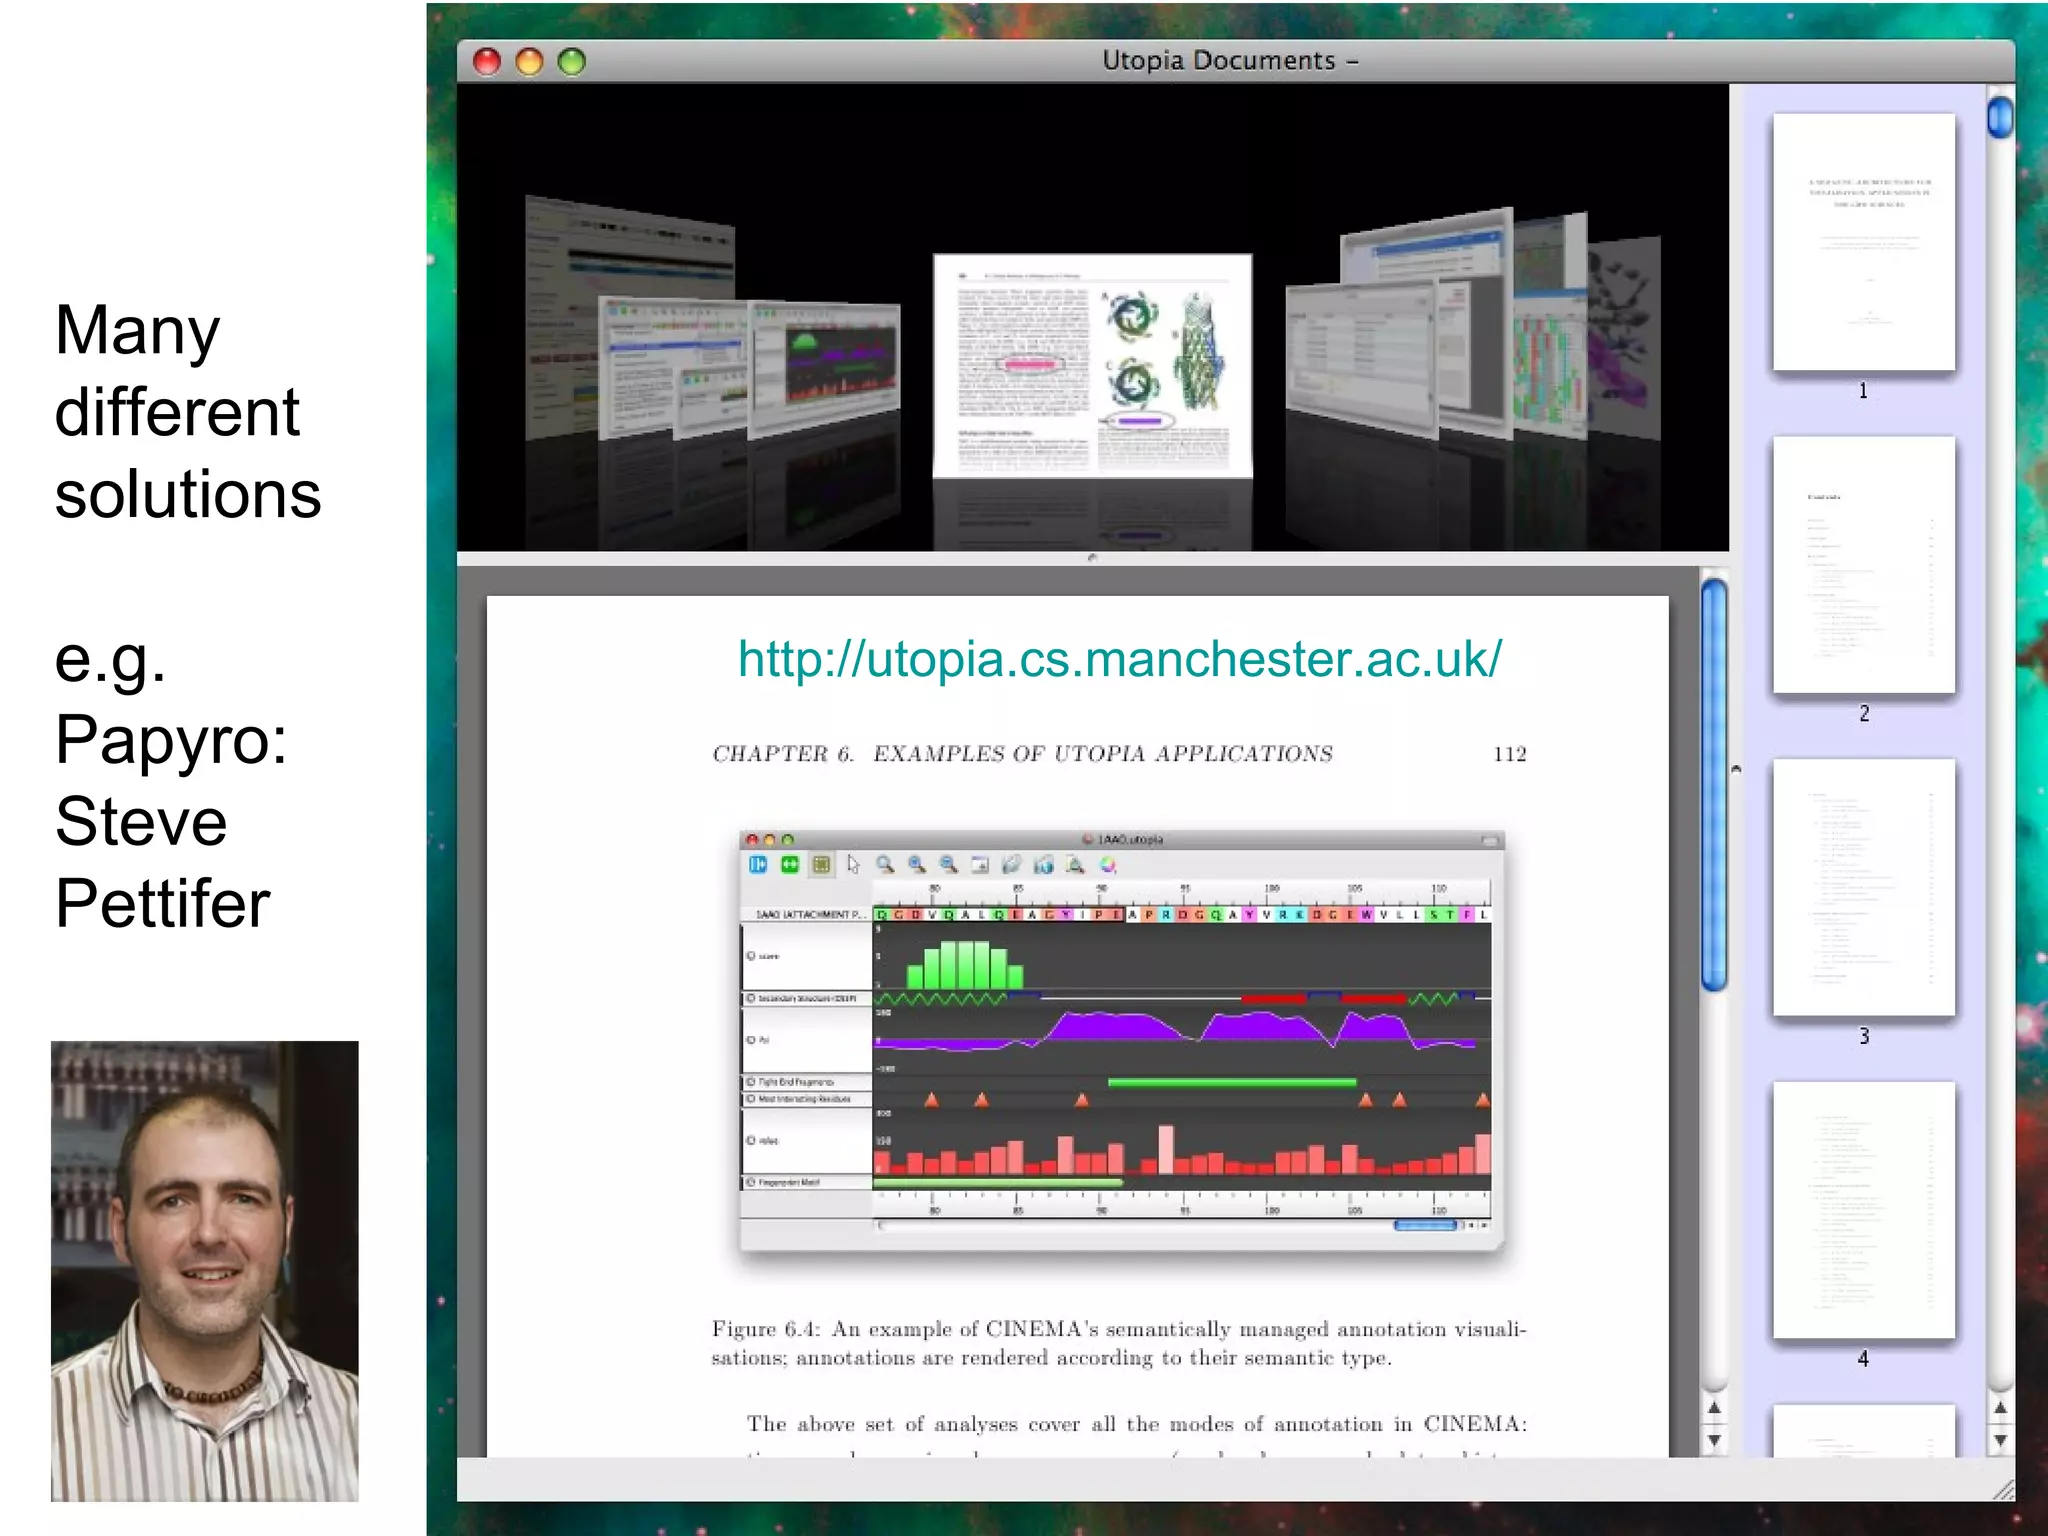This screenshot has width=2048, height=1536.
Task: Toggle the Secondary Structure track circle
Action: click(751, 999)
